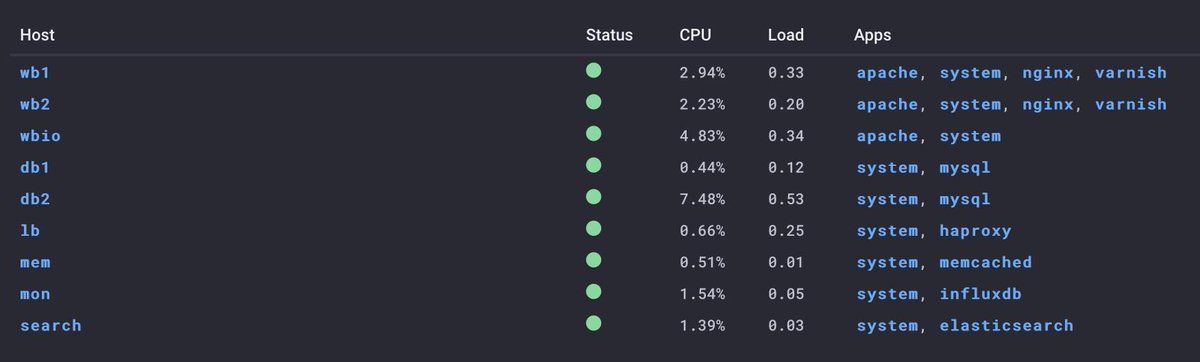Sort by the Load column header
The image size is (1200, 362).
(785, 35)
